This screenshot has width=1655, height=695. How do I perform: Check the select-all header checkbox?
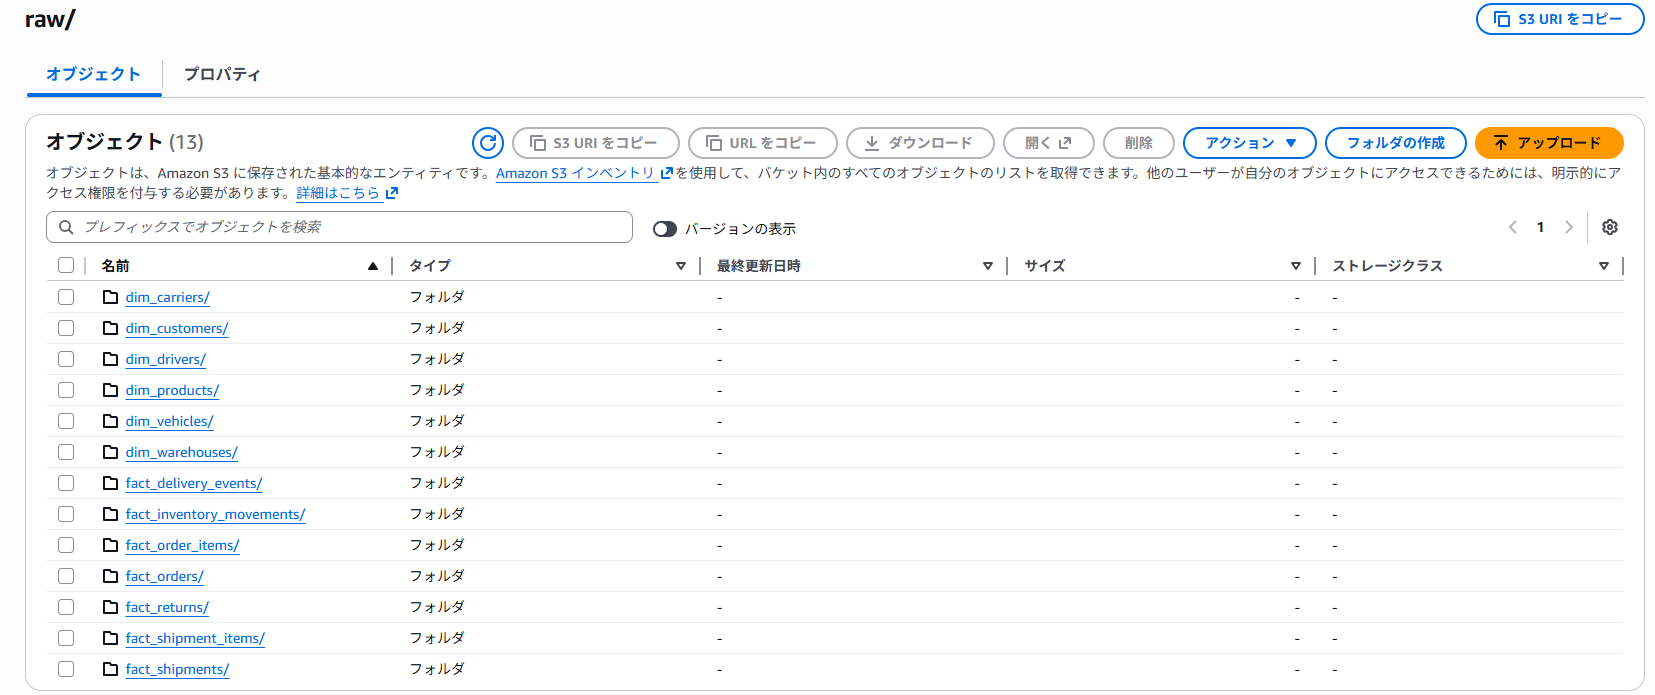click(66, 265)
